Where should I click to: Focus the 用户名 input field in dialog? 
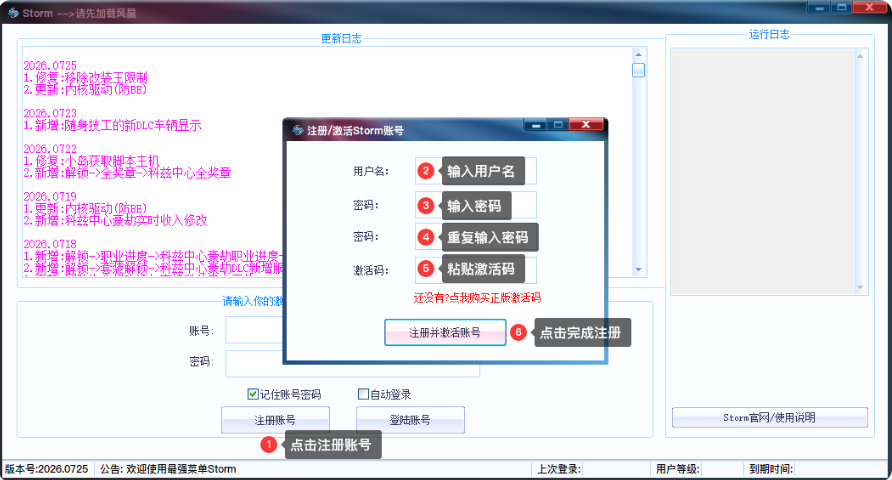click(476, 171)
